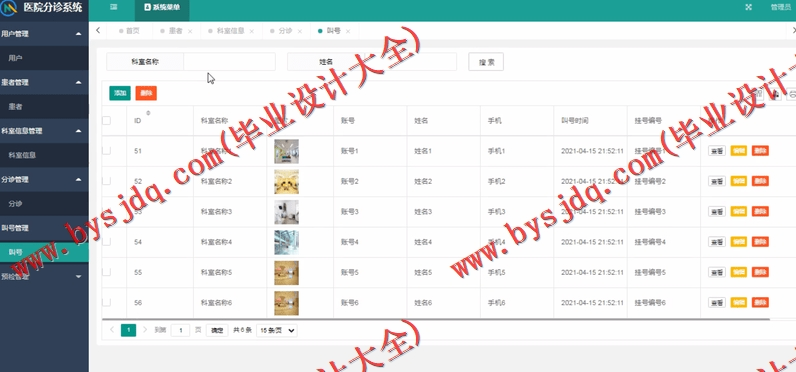This screenshot has width=796, height=372.
Task: Close the 分诊 tab
Action: coord(300,31)
